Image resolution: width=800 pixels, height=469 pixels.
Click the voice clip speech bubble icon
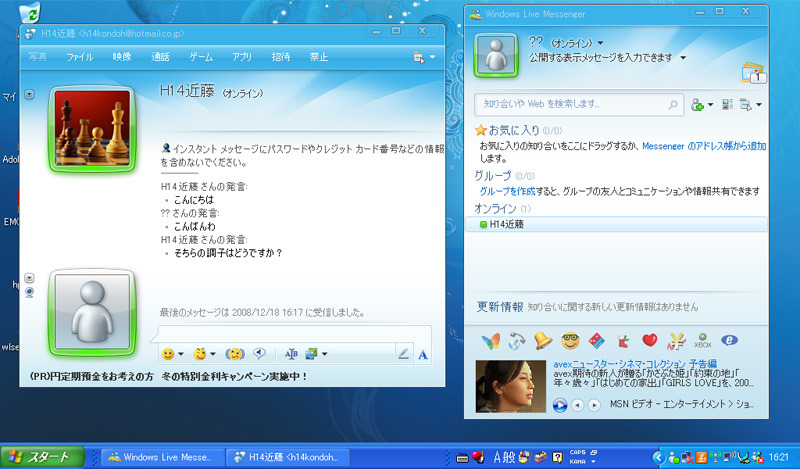(x=260, y=353)
